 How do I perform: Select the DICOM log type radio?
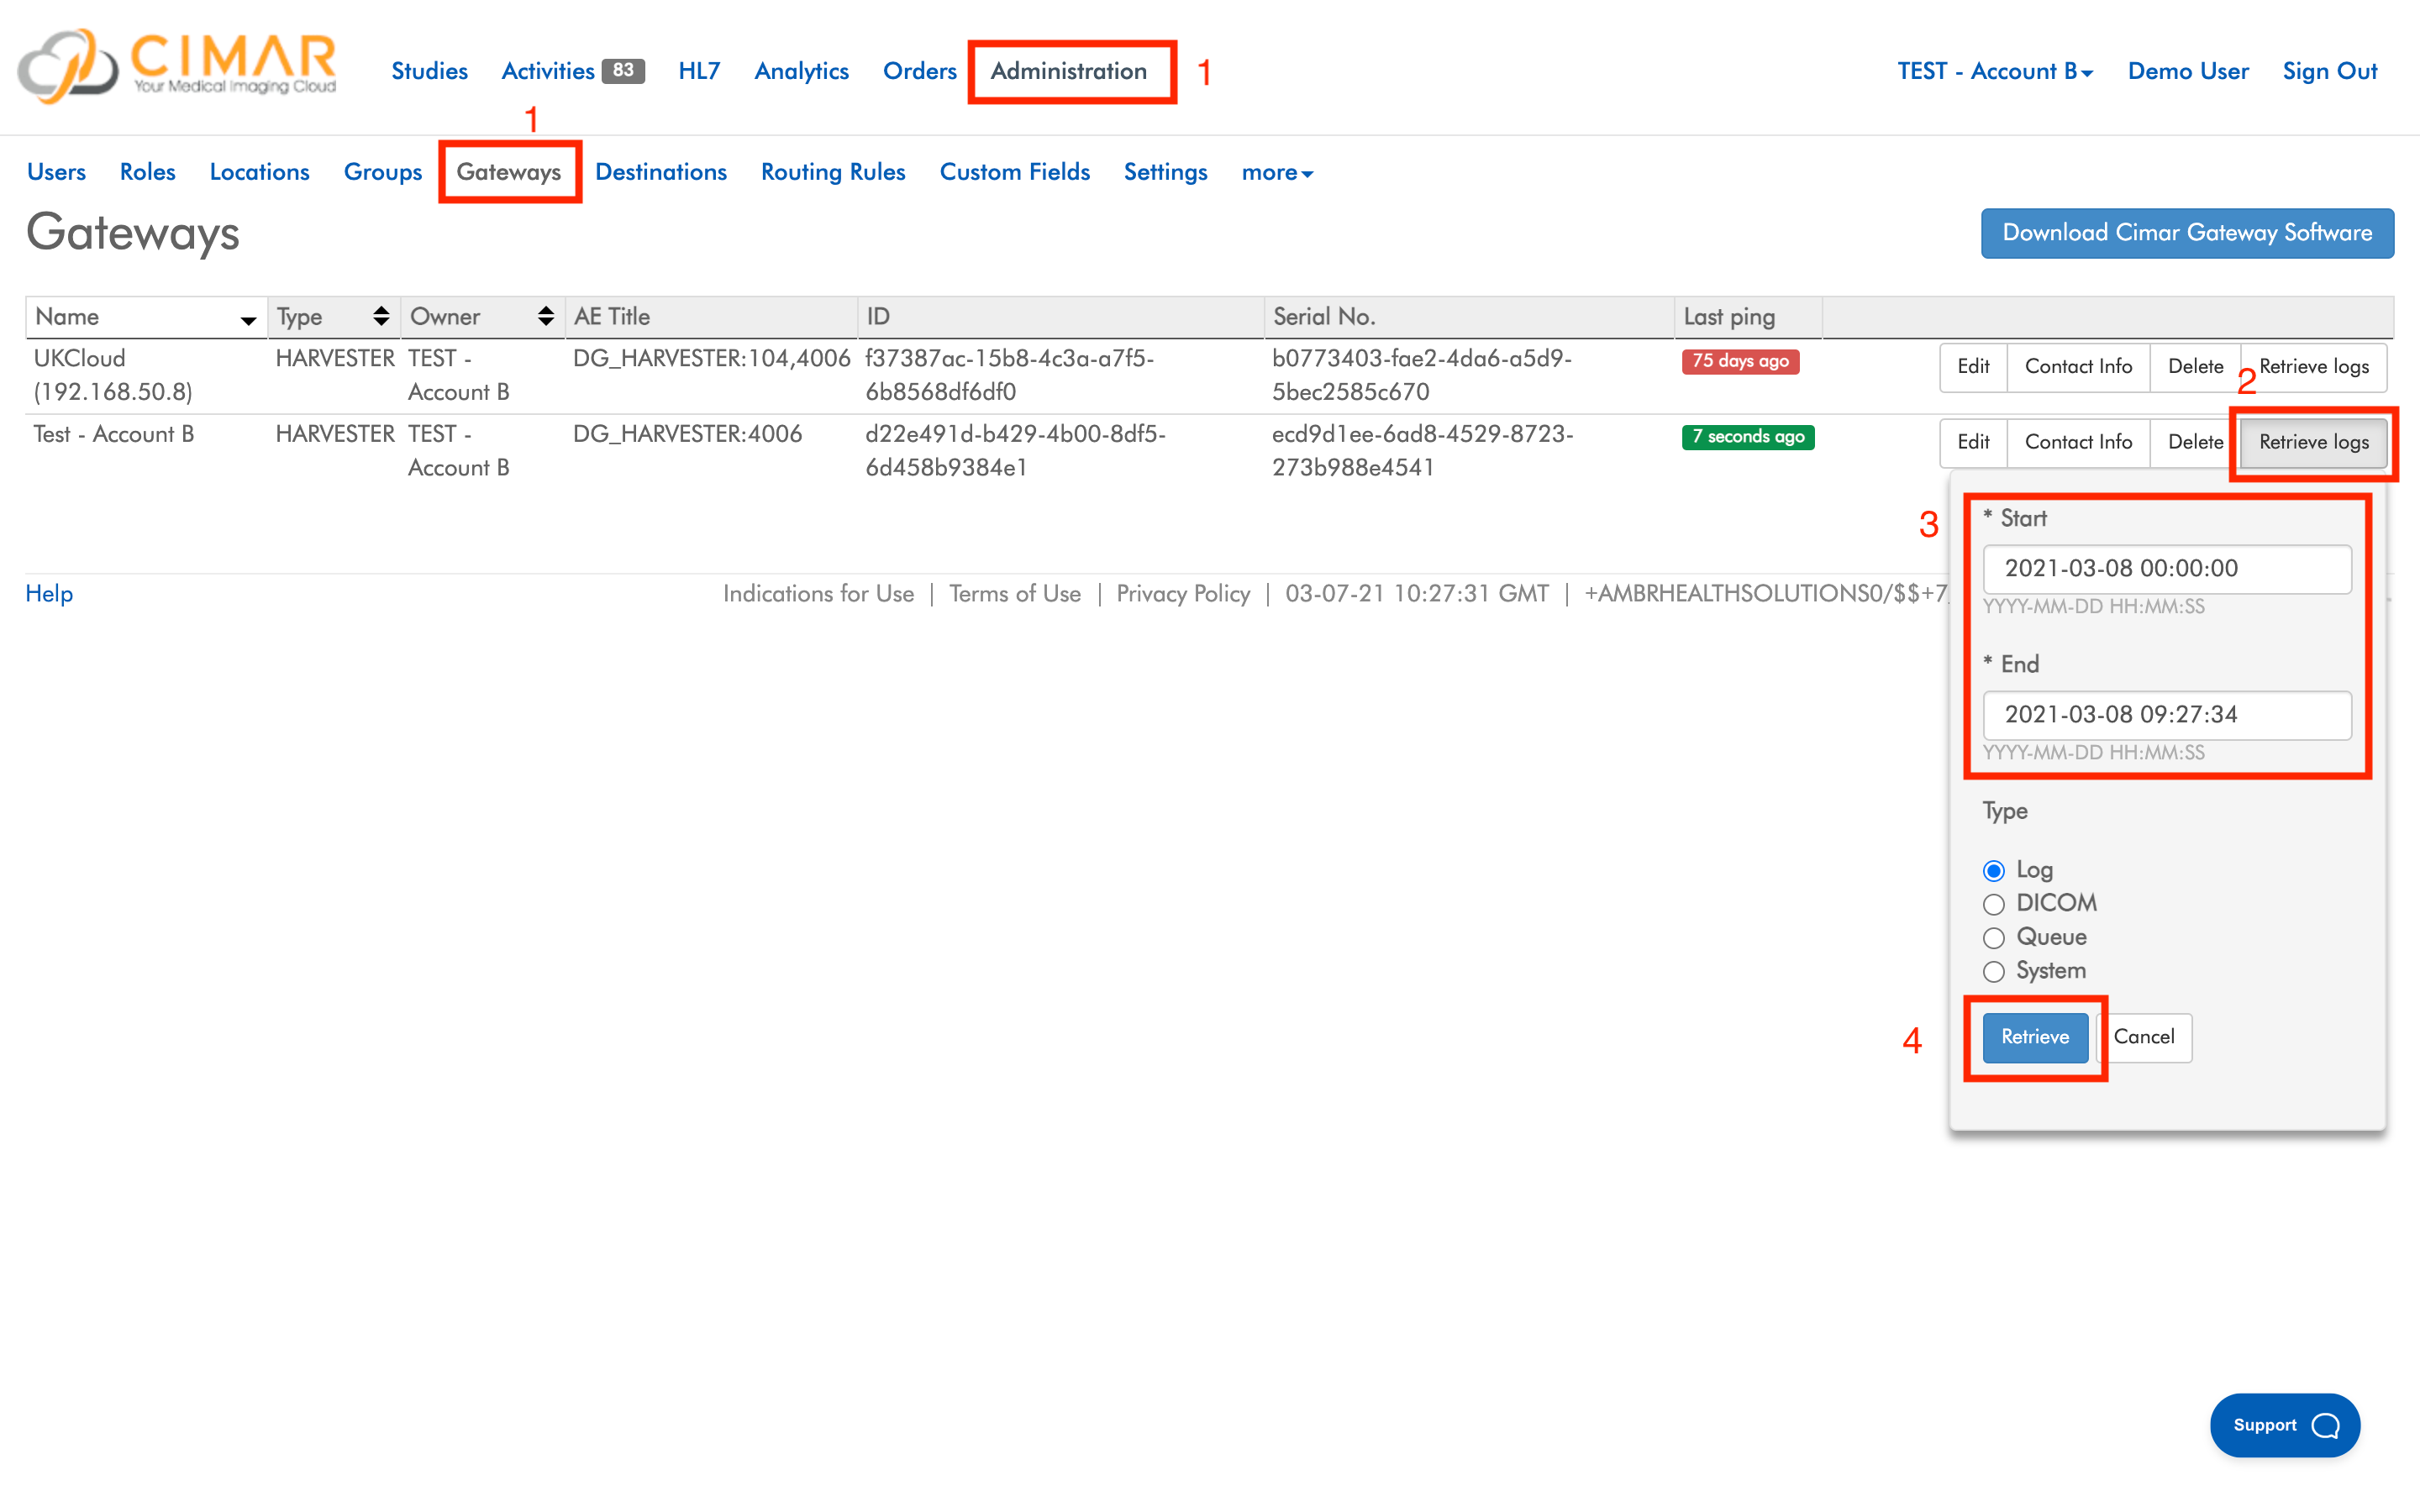coord(1993,904)
